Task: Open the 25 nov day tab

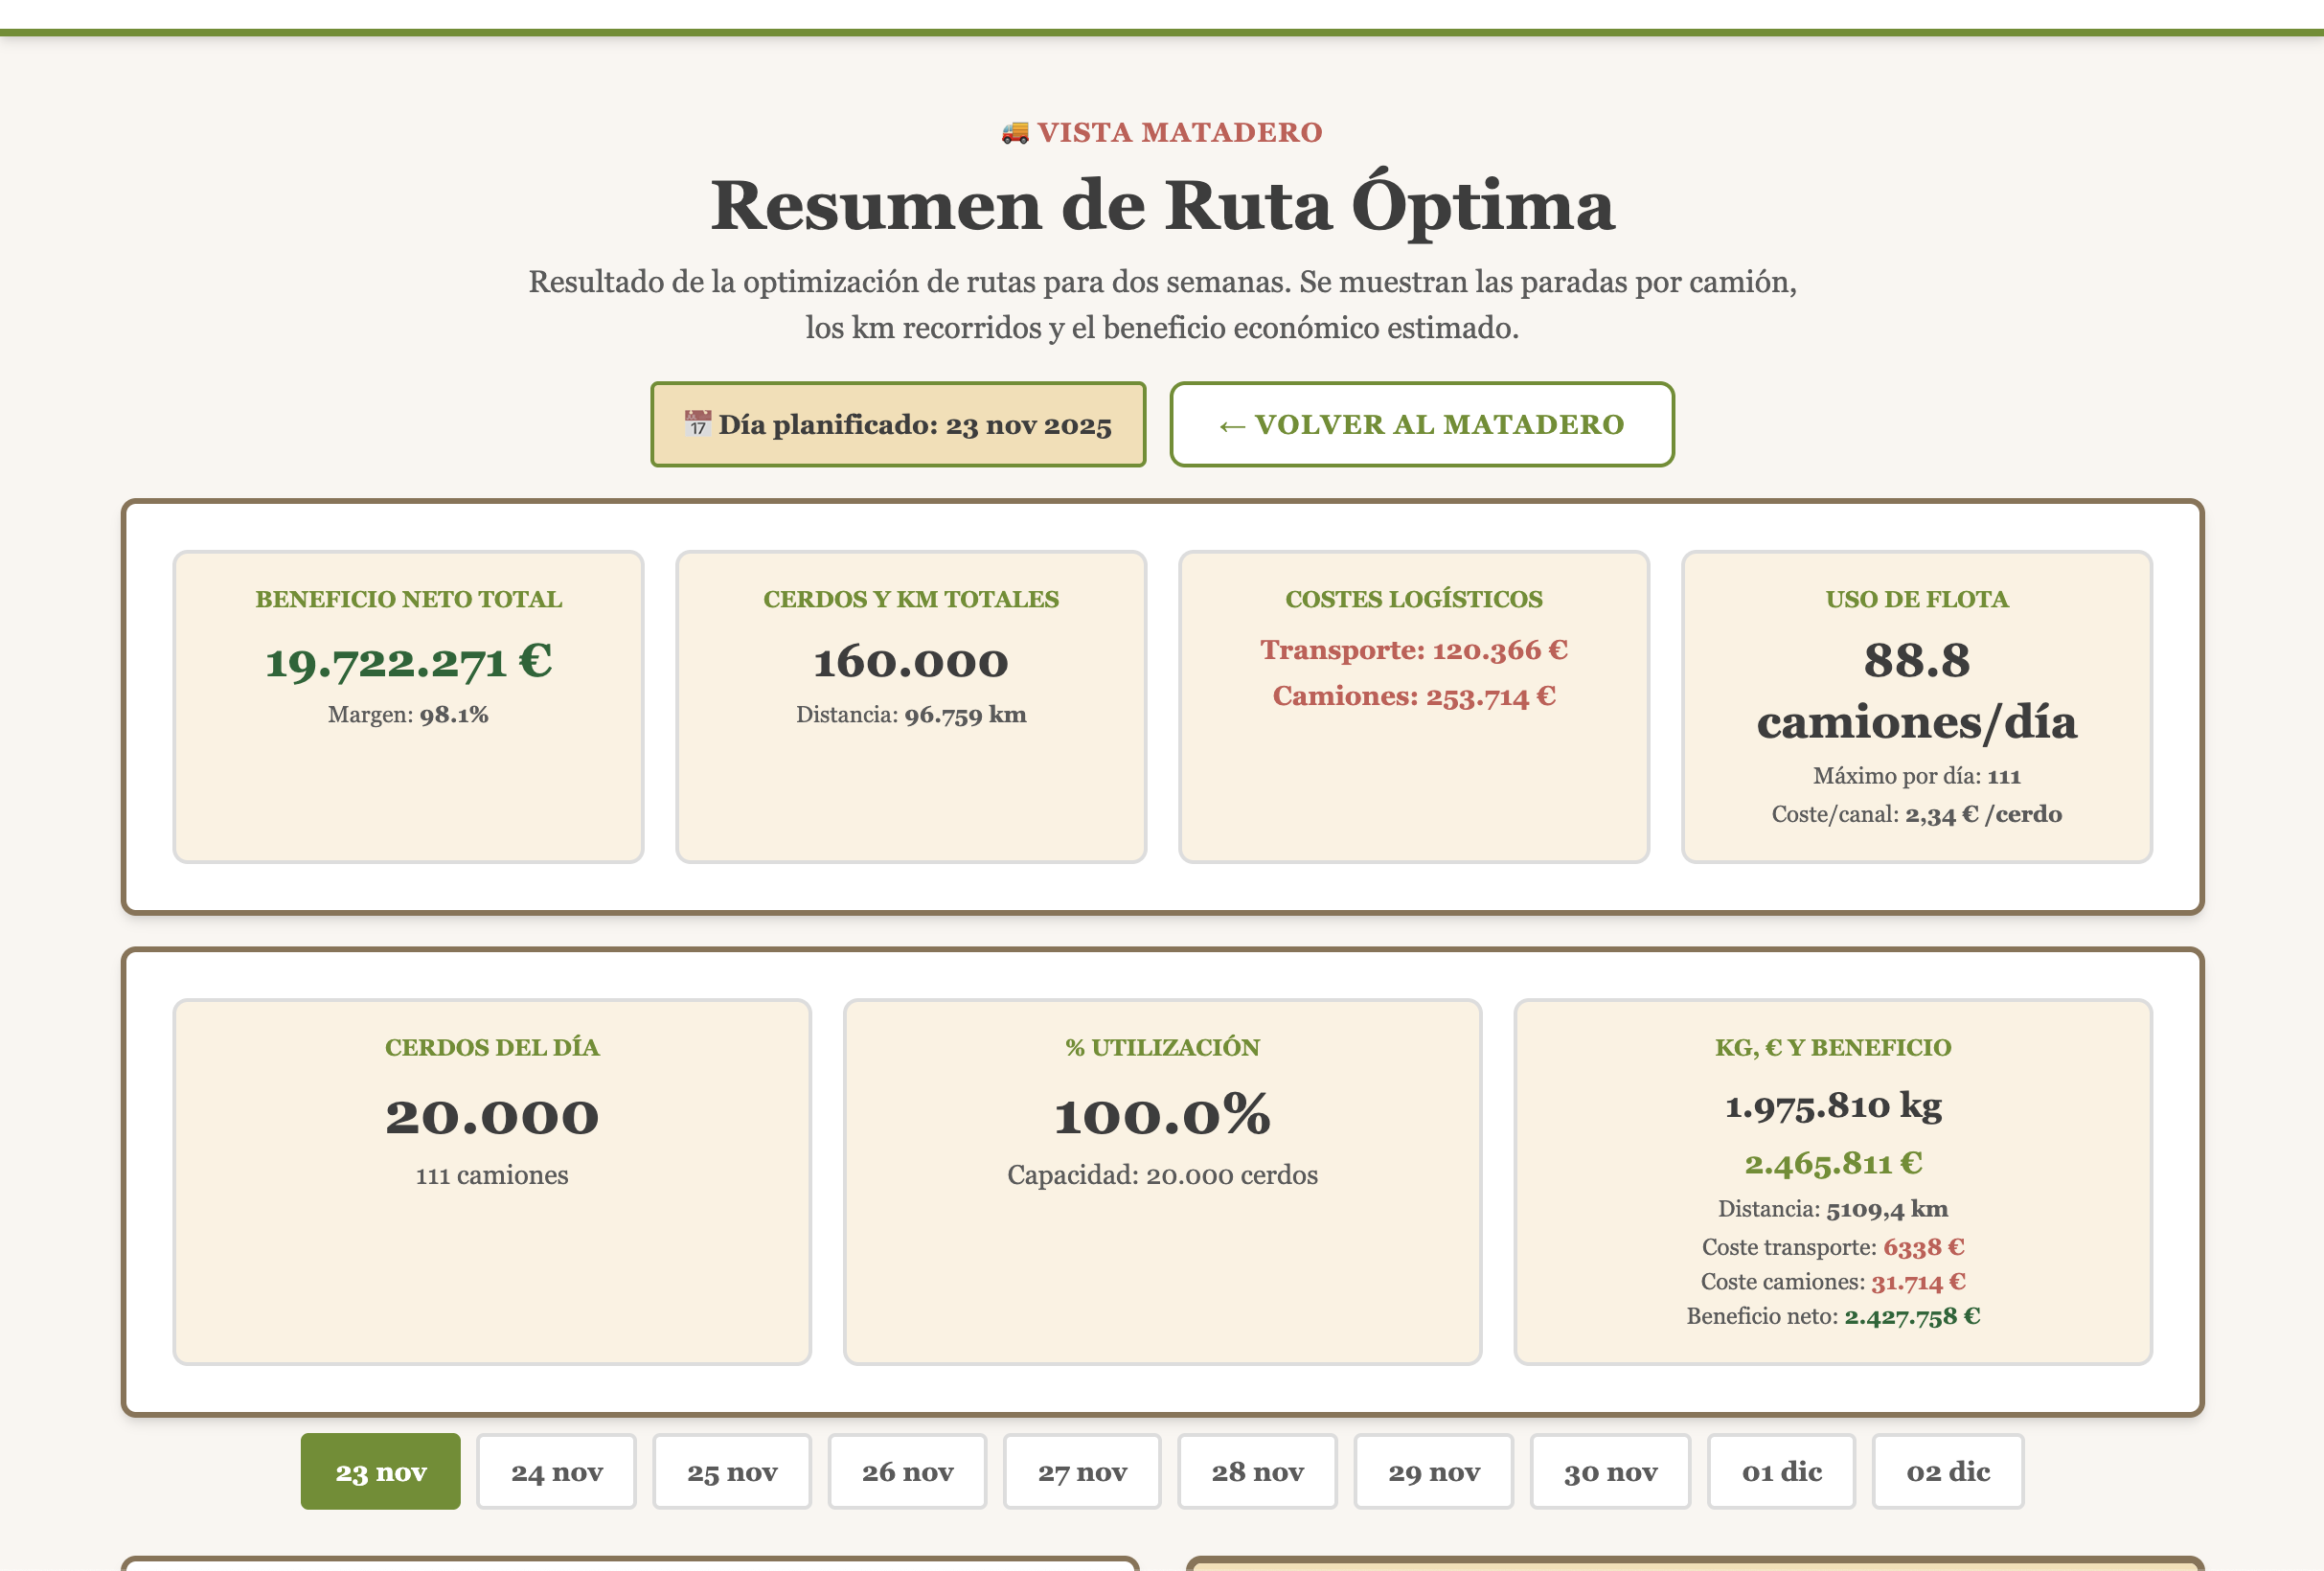Action: click(x=732, y=1471)
